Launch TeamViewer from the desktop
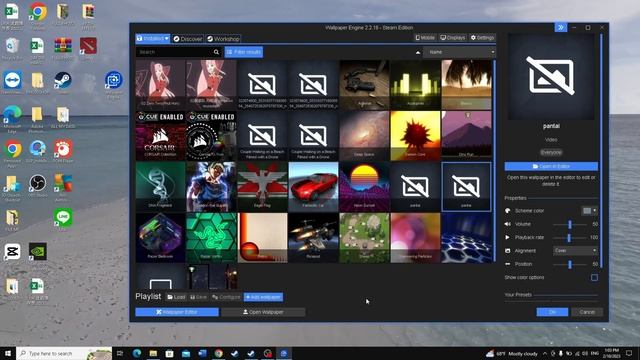Viewport: 640px width, 360px height. pyautogui.click(x=12, y=80)
